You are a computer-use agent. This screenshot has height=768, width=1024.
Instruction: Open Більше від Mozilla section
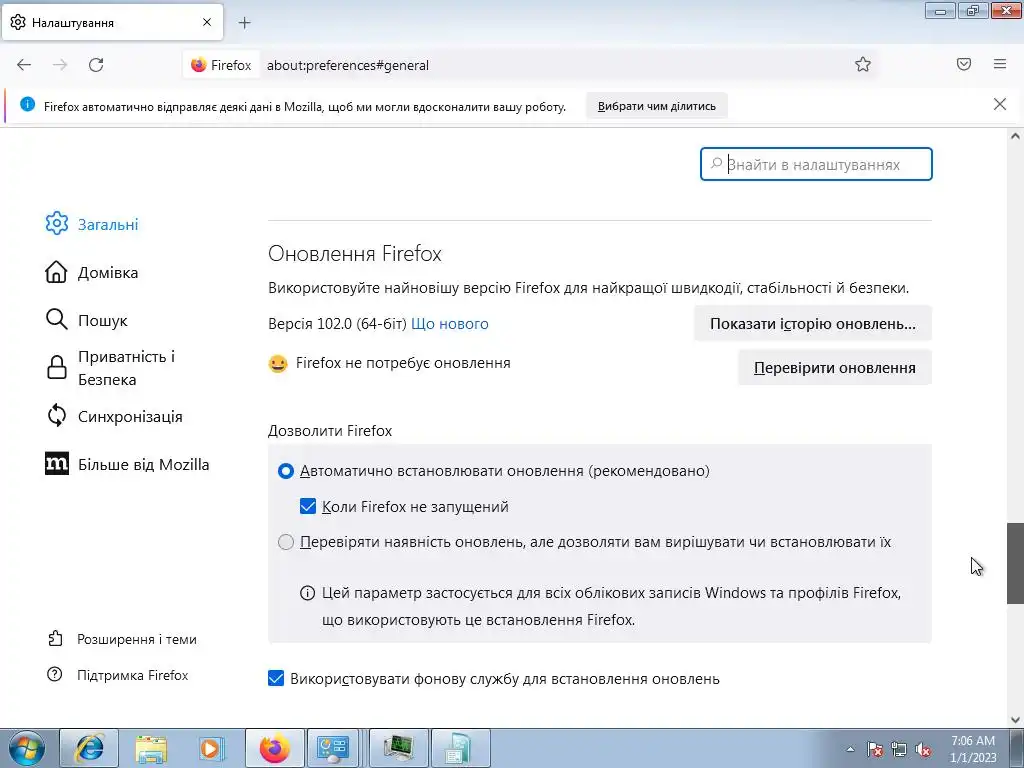(x=127, y=464)
